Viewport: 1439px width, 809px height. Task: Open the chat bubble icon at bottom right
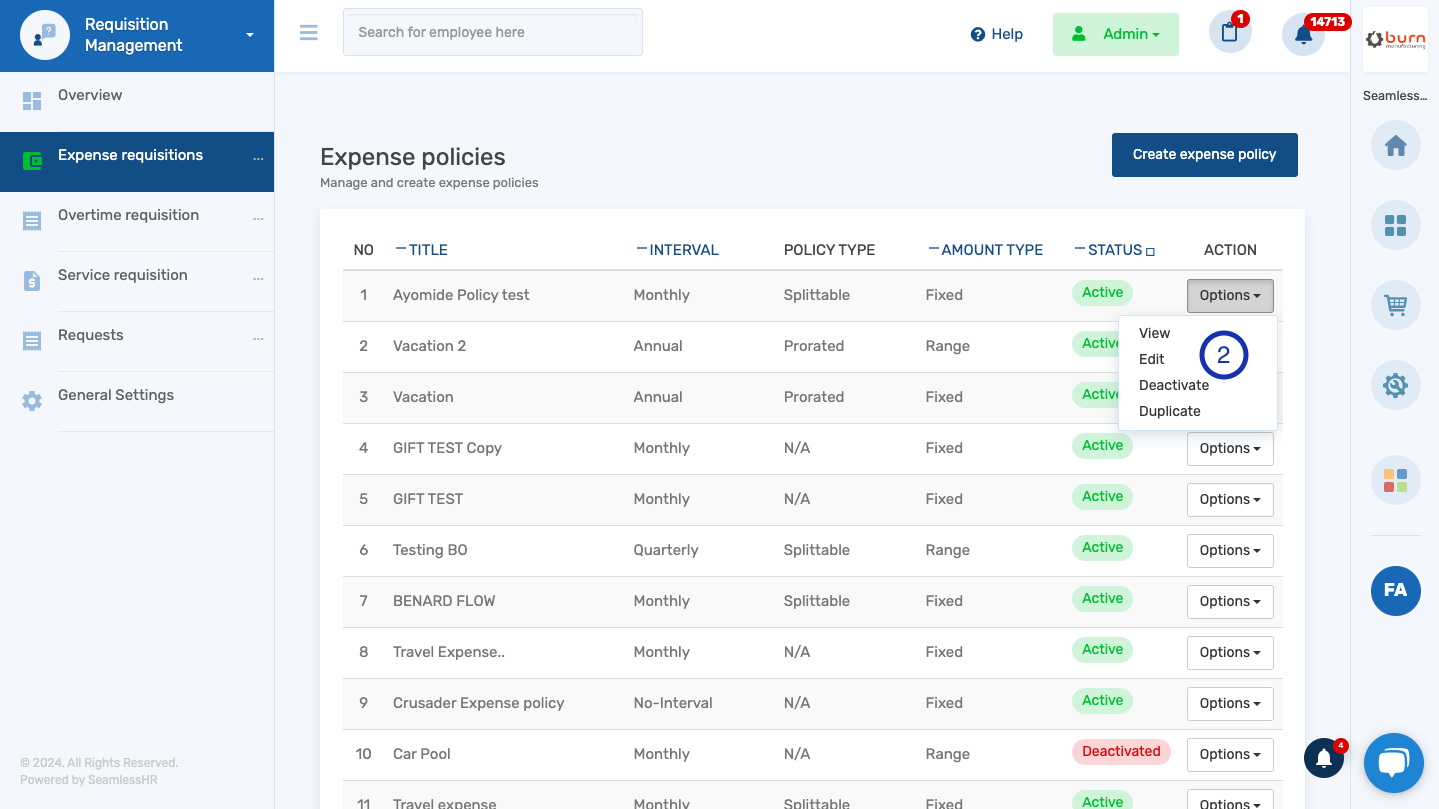coord(1393,763)
